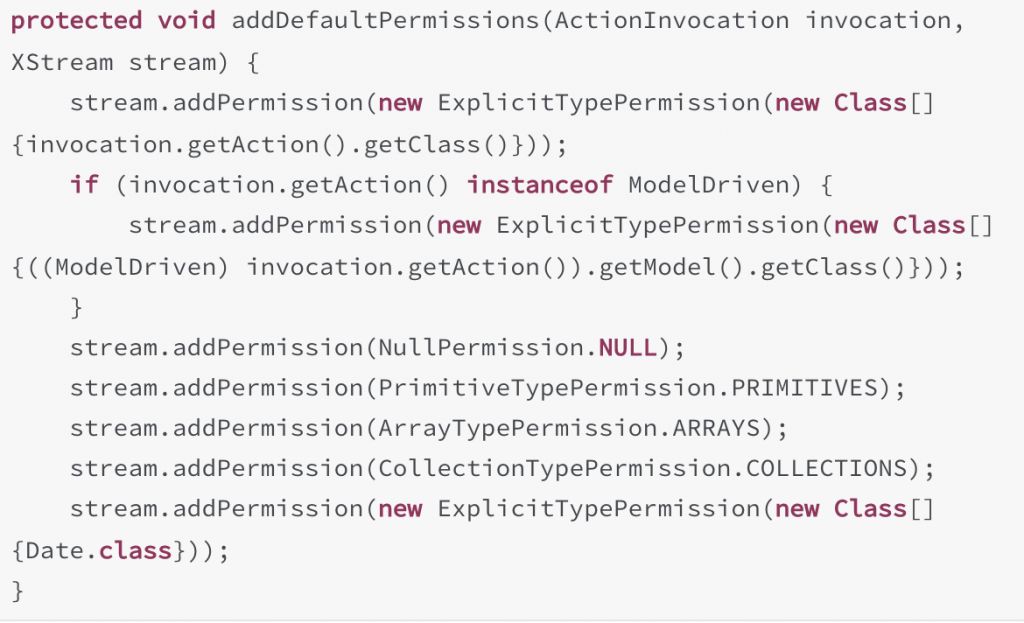Click the PRIMITIVES constant
1024x623 pixels.
click(x=804, y=388)
